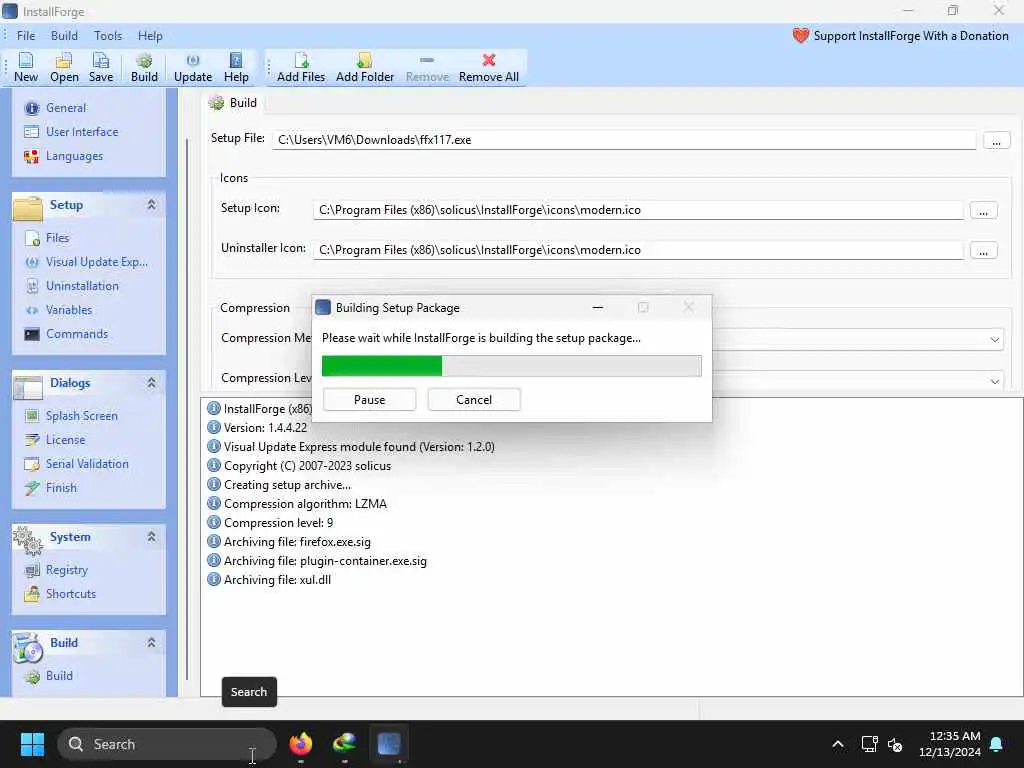Viewport: 1024px width, 768px height.
Task: Click the Open project toolbar icon
Action: pyautogui.click(x=64, y=67)
